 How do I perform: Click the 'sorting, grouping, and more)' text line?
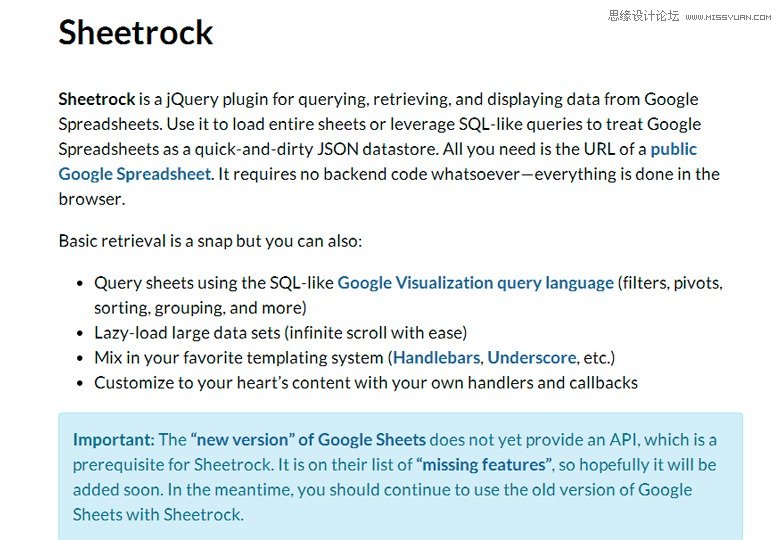pos(200,308)
